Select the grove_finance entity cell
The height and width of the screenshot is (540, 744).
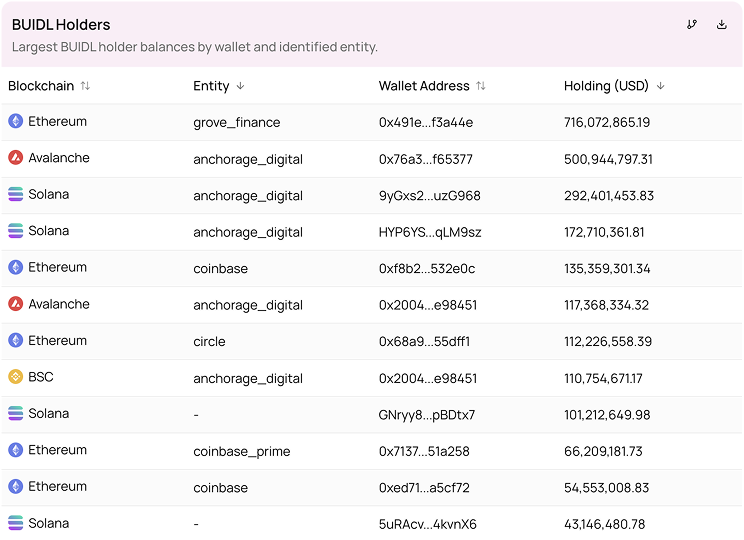tap(237, 122)
